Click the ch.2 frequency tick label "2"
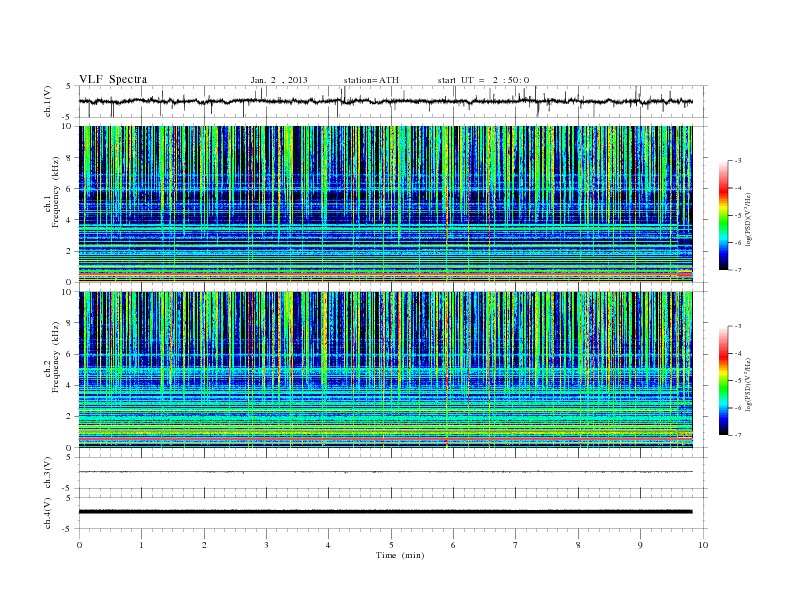Viewport: 792px width, 612px height. click(x=70, y=417)
